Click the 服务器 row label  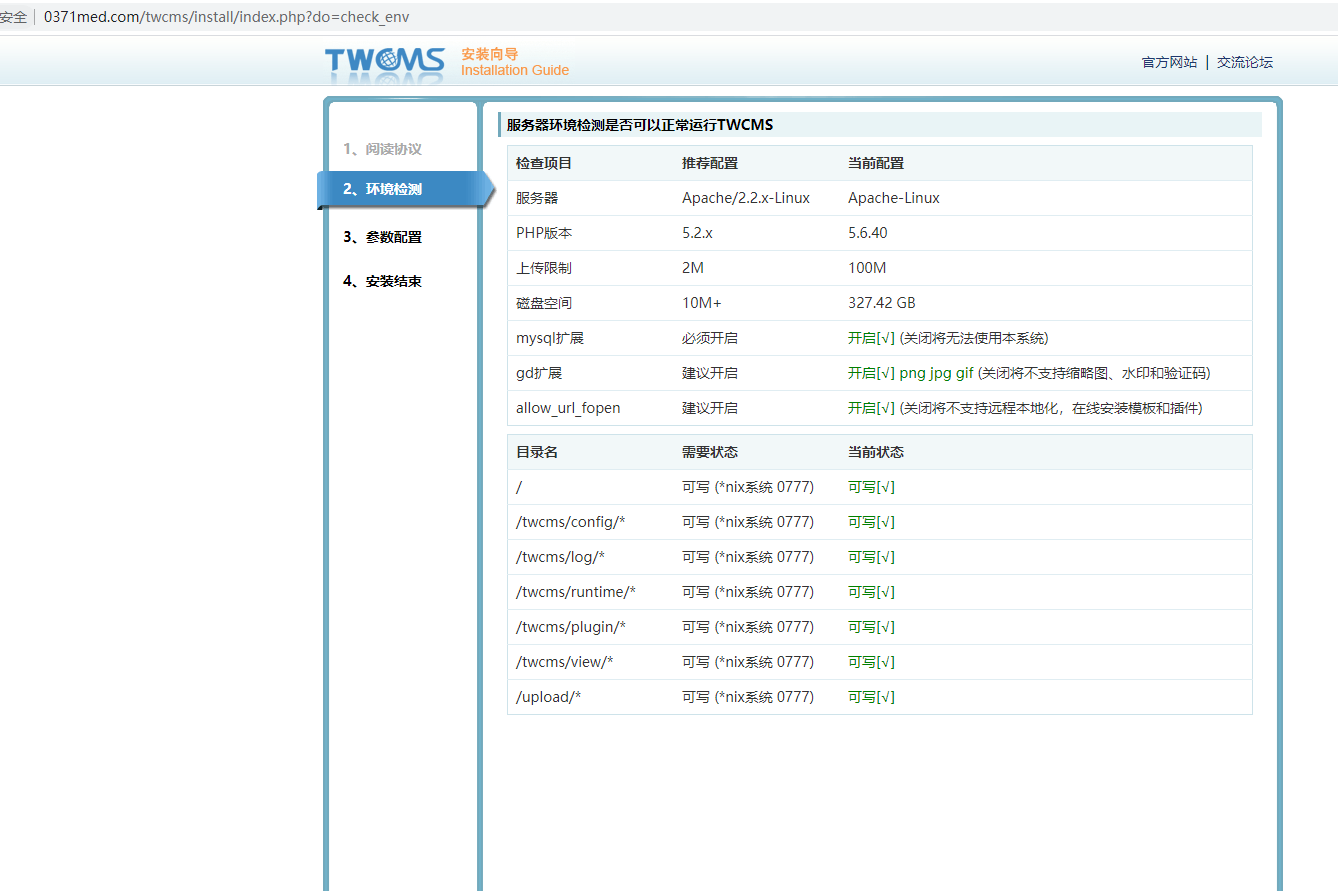[x=537, y=198]
